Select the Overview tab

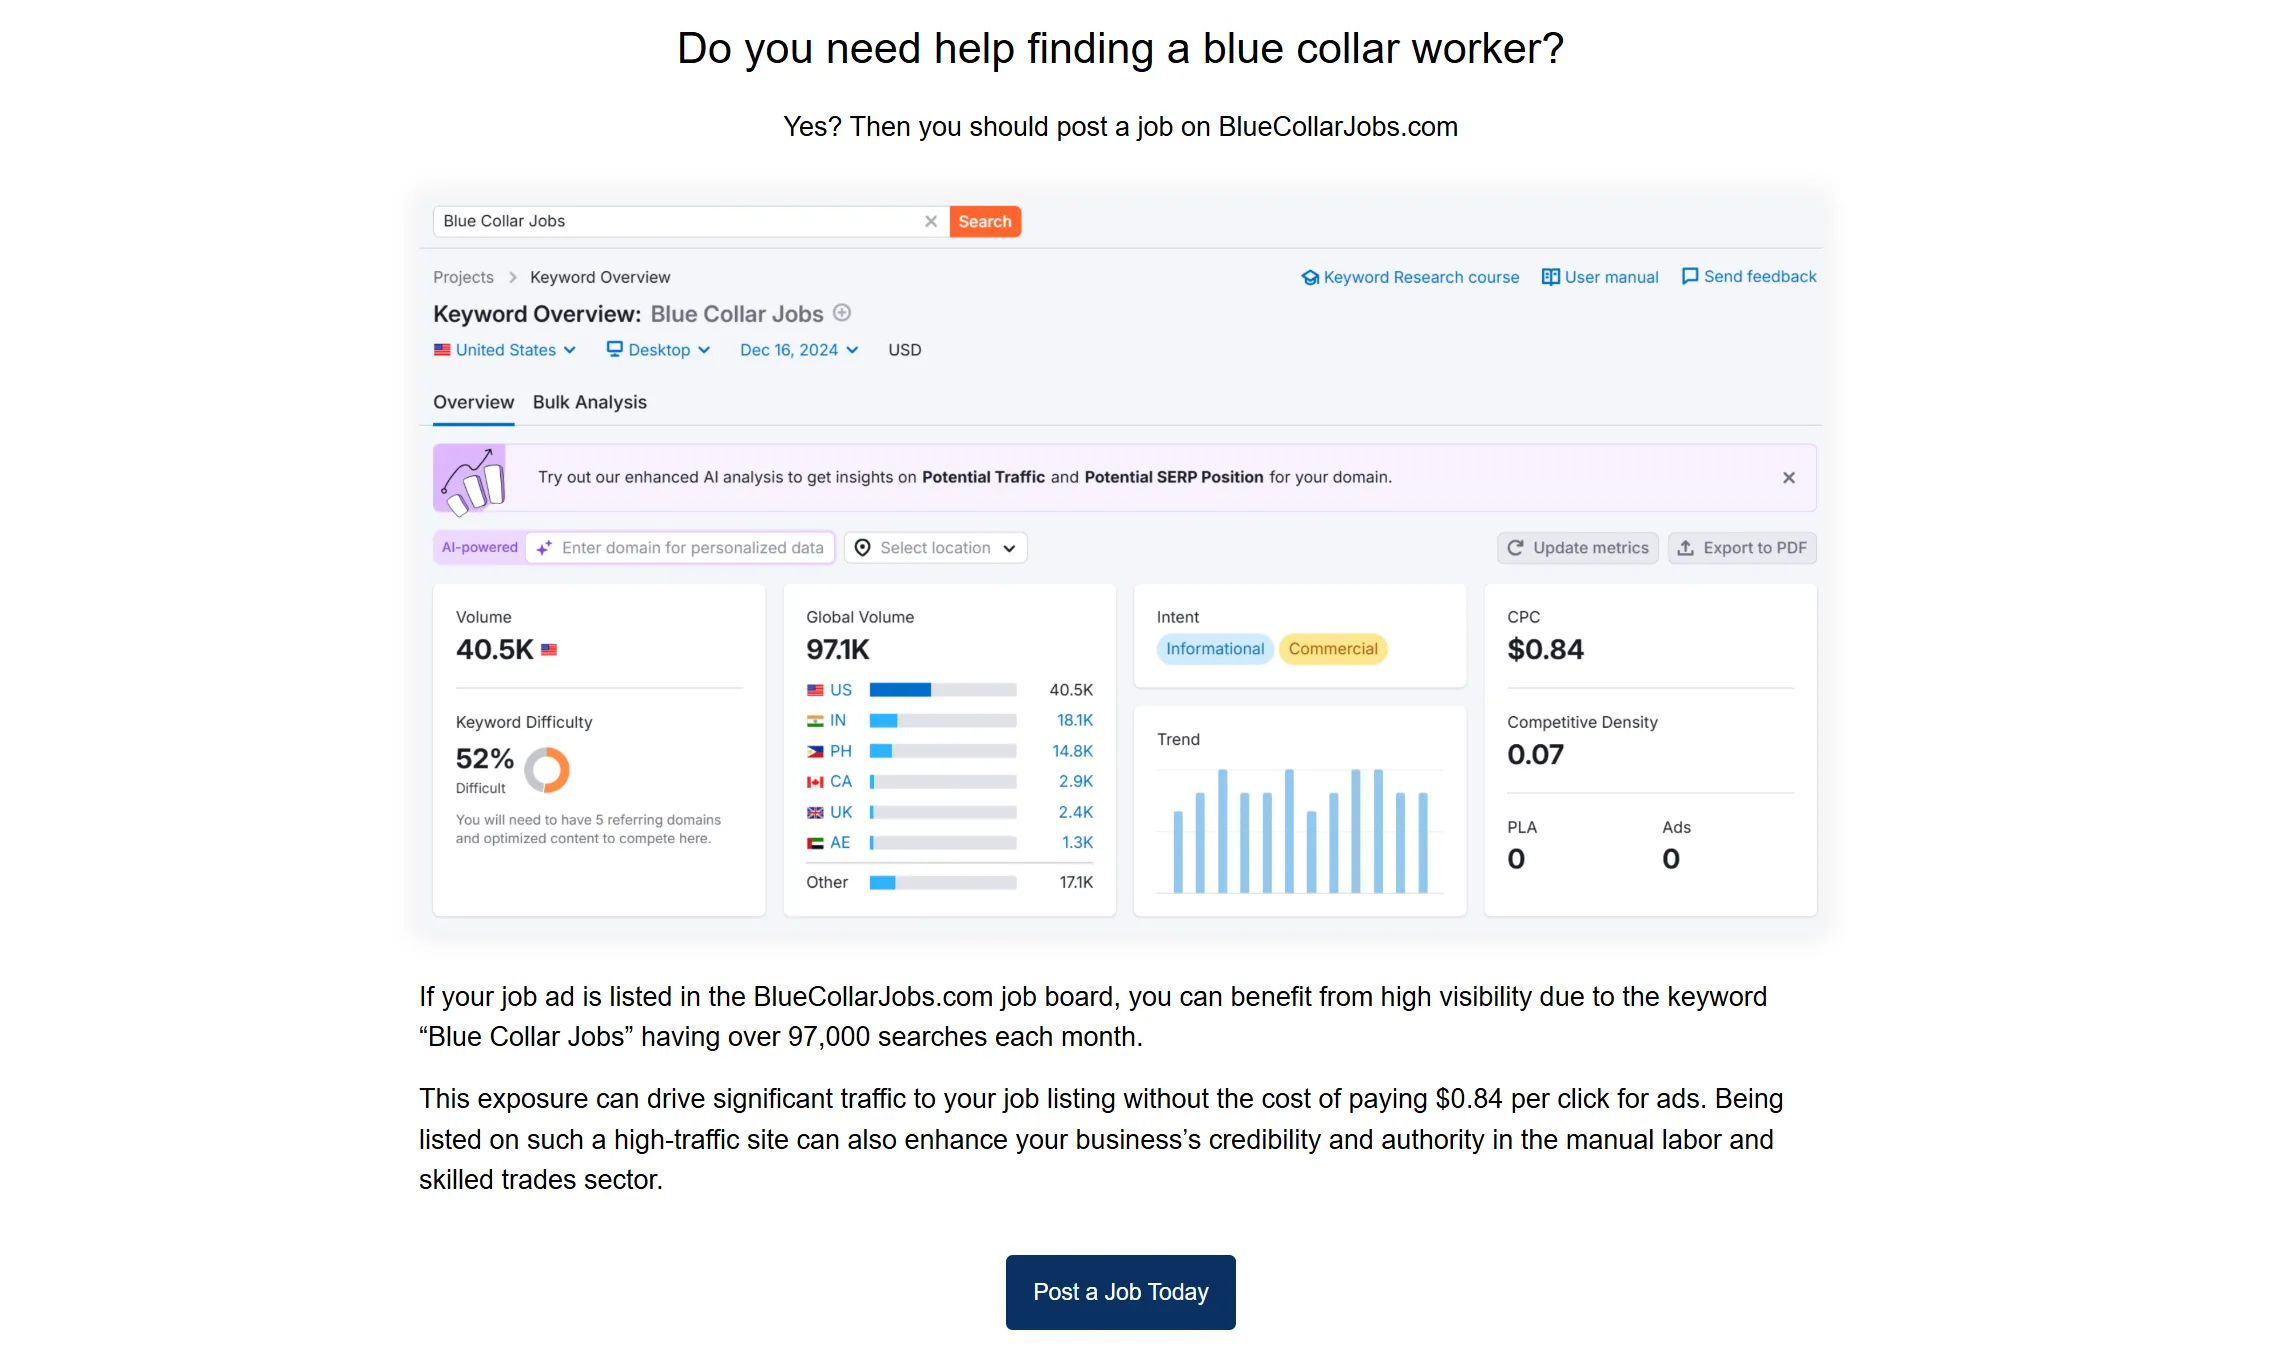473,402
